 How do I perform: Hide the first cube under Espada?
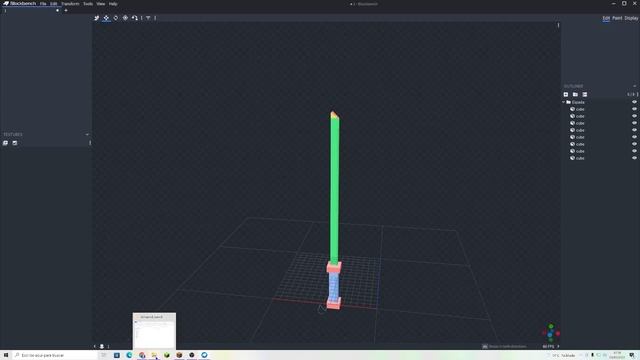pyautogui.click(x=634, y=109)
